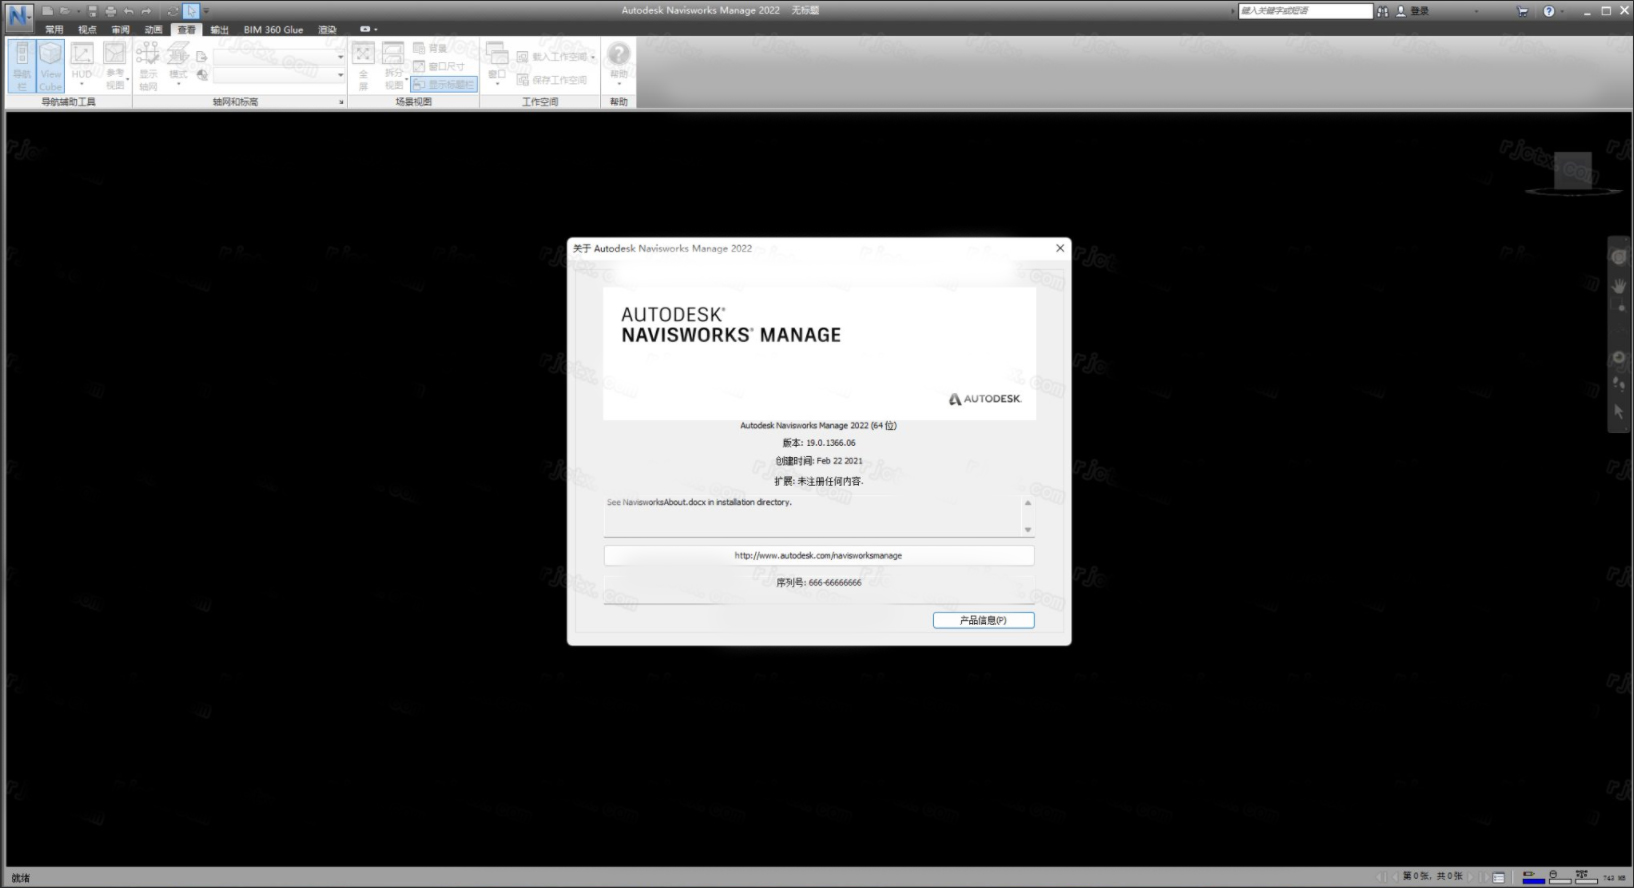Click the keyword search input field
This screenshot has height=888, width=1634.
coord(1305,11)
